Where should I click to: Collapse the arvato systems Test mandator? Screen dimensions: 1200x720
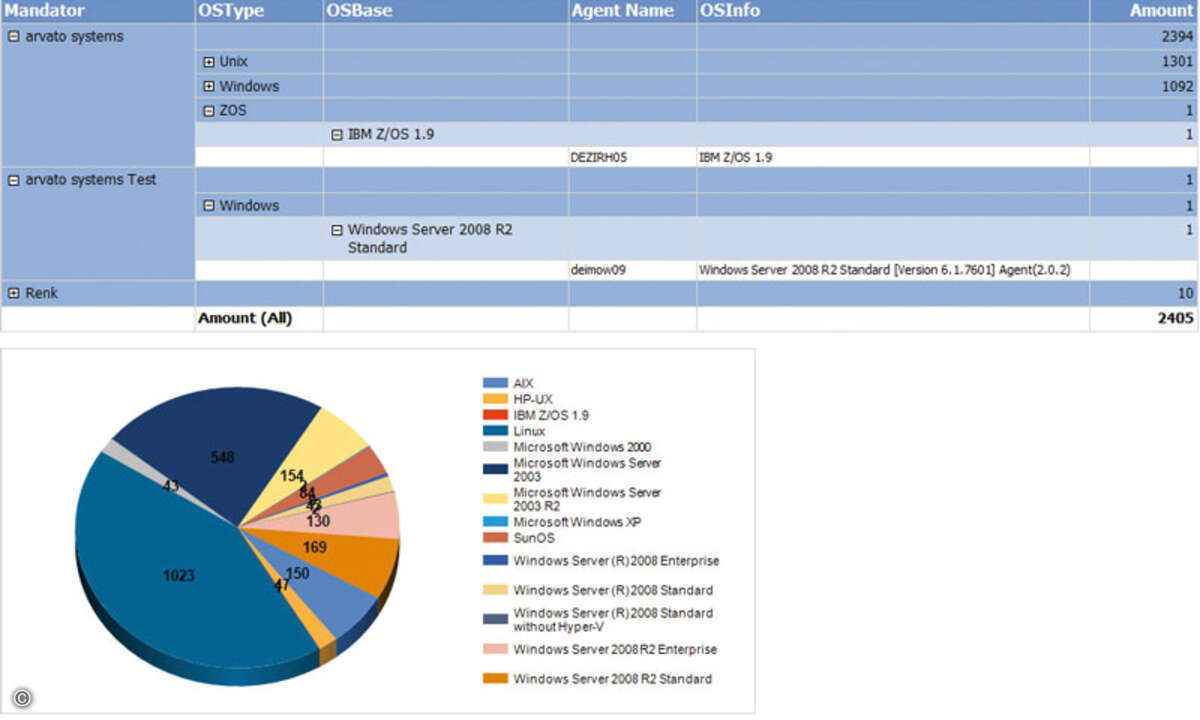point(14,181)
